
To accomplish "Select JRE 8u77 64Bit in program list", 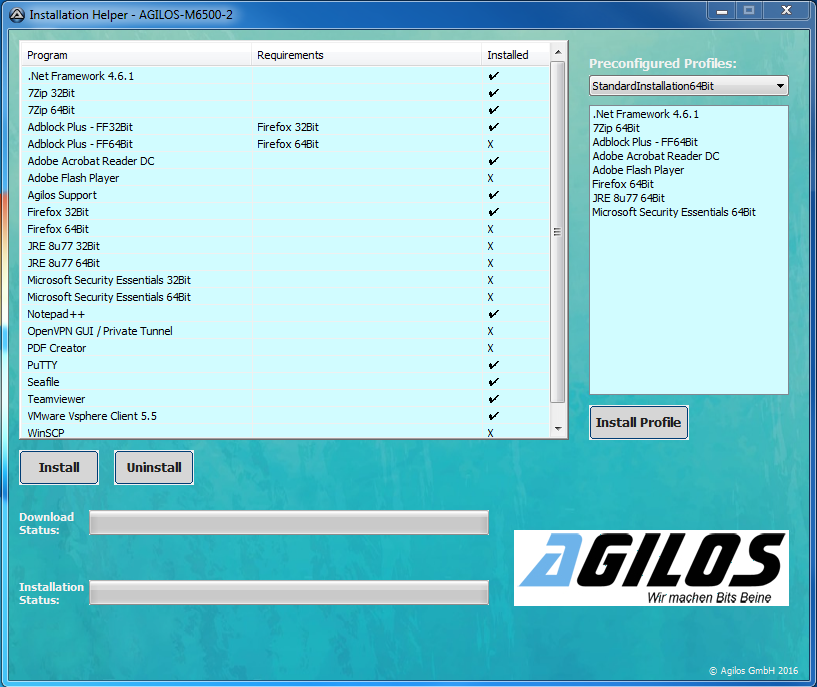I will [x=285, y=264].
